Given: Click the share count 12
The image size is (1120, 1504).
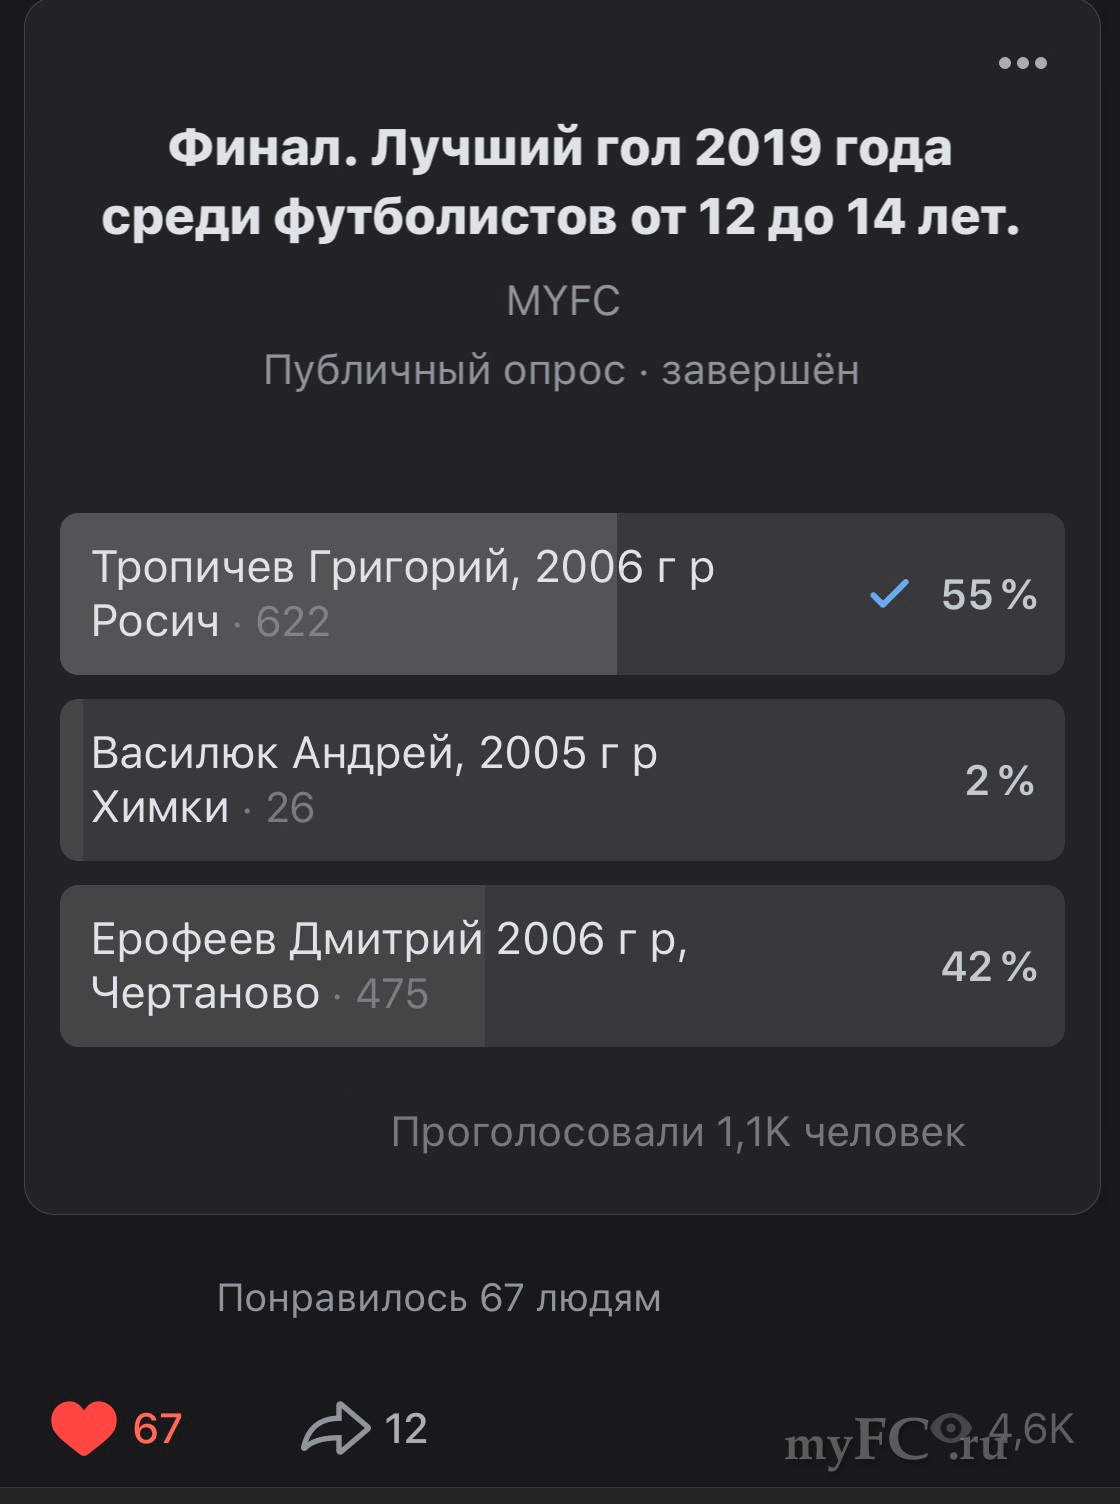Looking at the screenshot, I should 406,1429.
